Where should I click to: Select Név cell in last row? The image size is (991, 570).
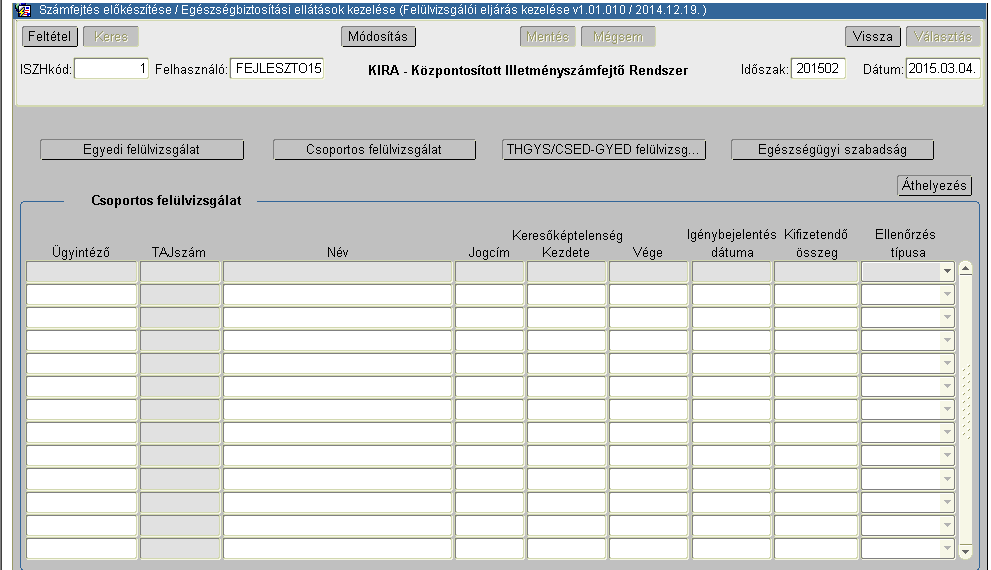(337, 549)
